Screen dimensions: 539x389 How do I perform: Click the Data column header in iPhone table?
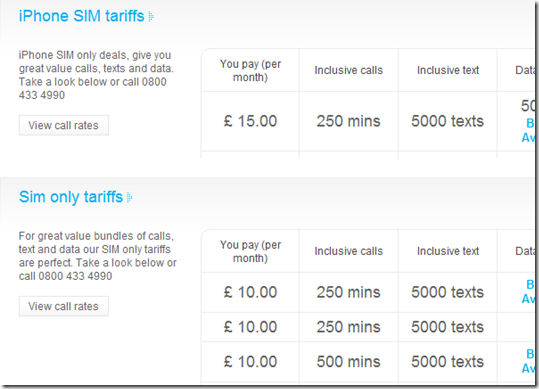525,70
